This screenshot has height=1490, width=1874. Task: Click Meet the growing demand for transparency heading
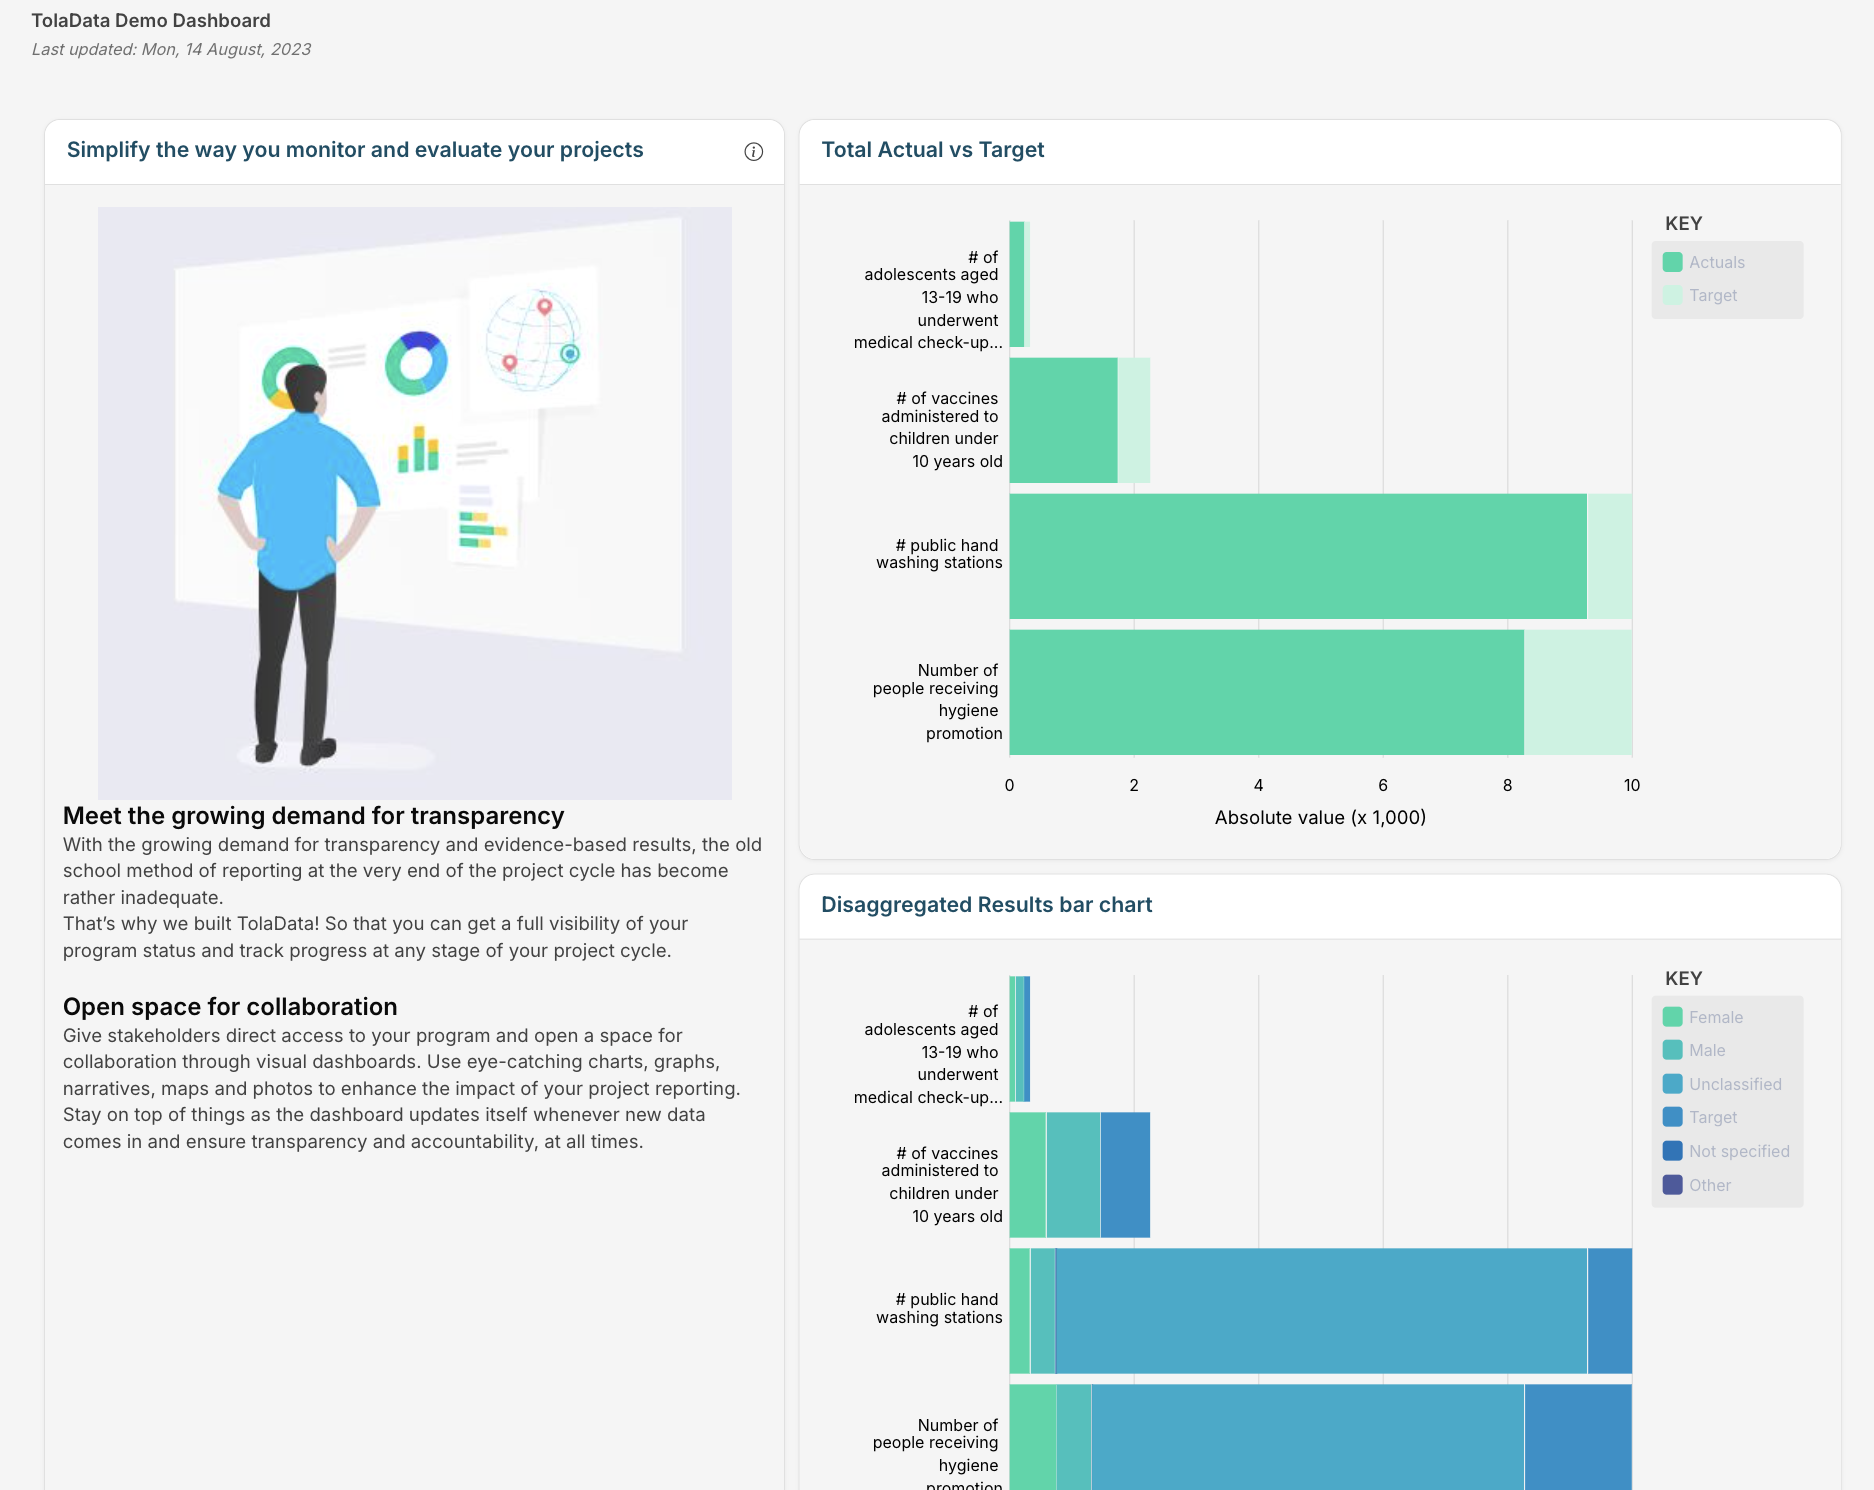(314, 816)
